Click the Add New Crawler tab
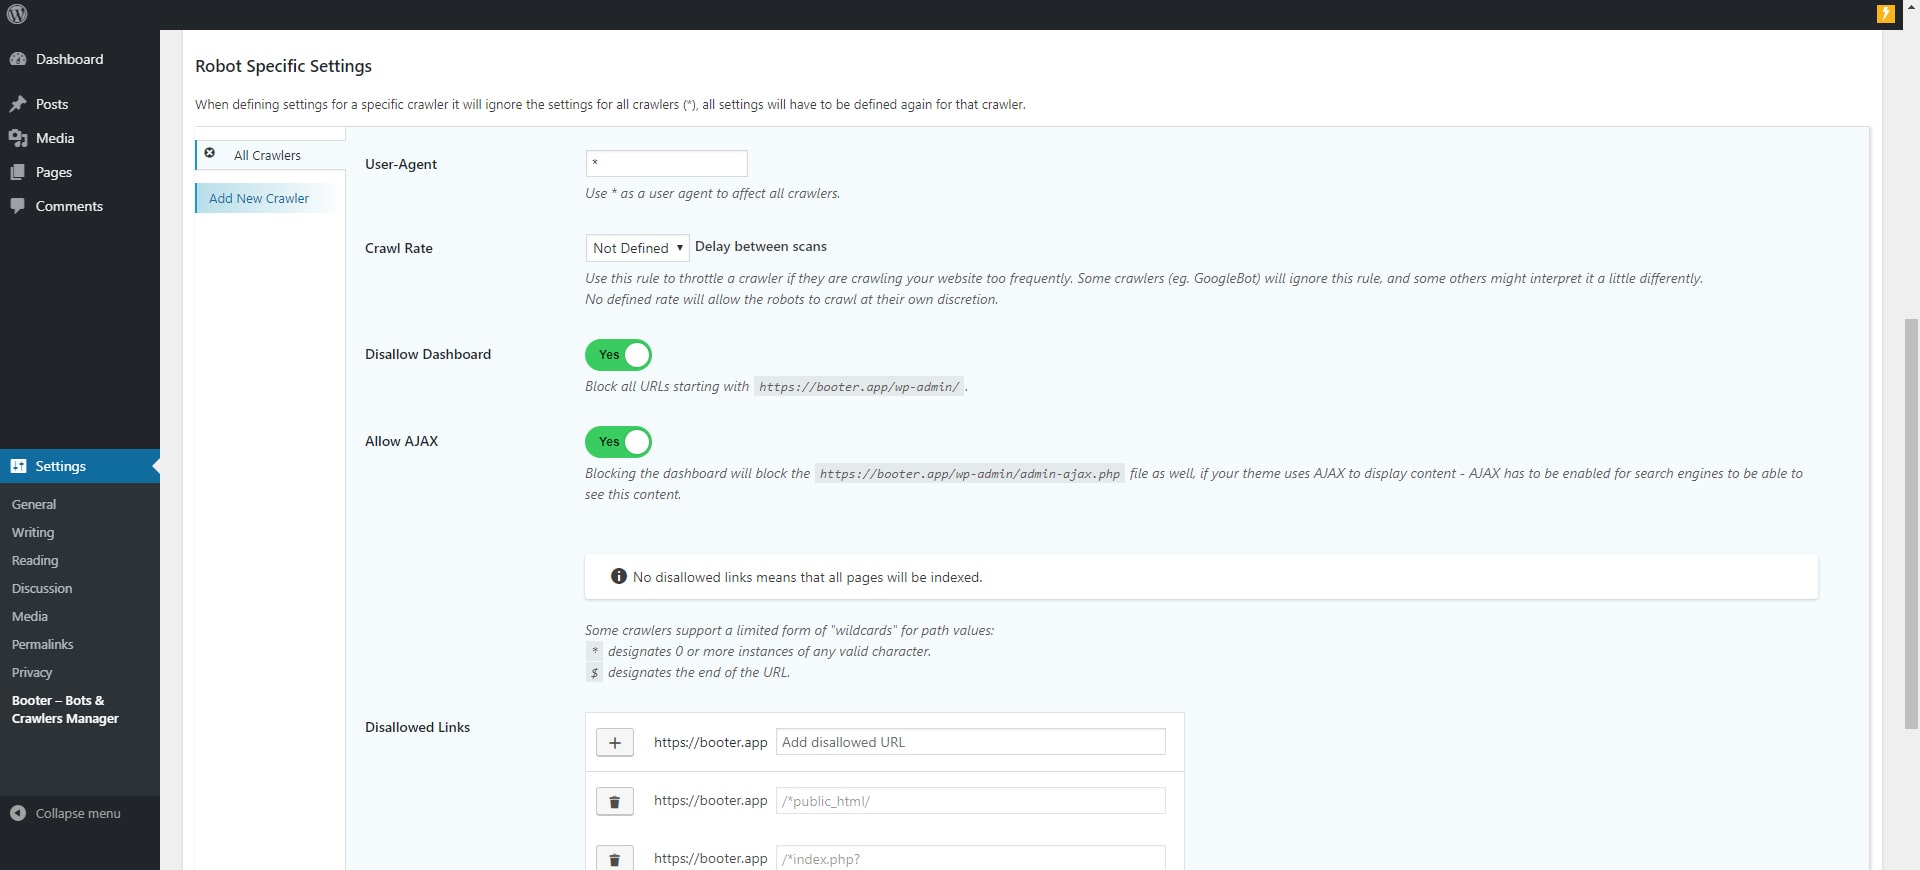This screenshot has height=870, width=1920. tap(270, 198)
